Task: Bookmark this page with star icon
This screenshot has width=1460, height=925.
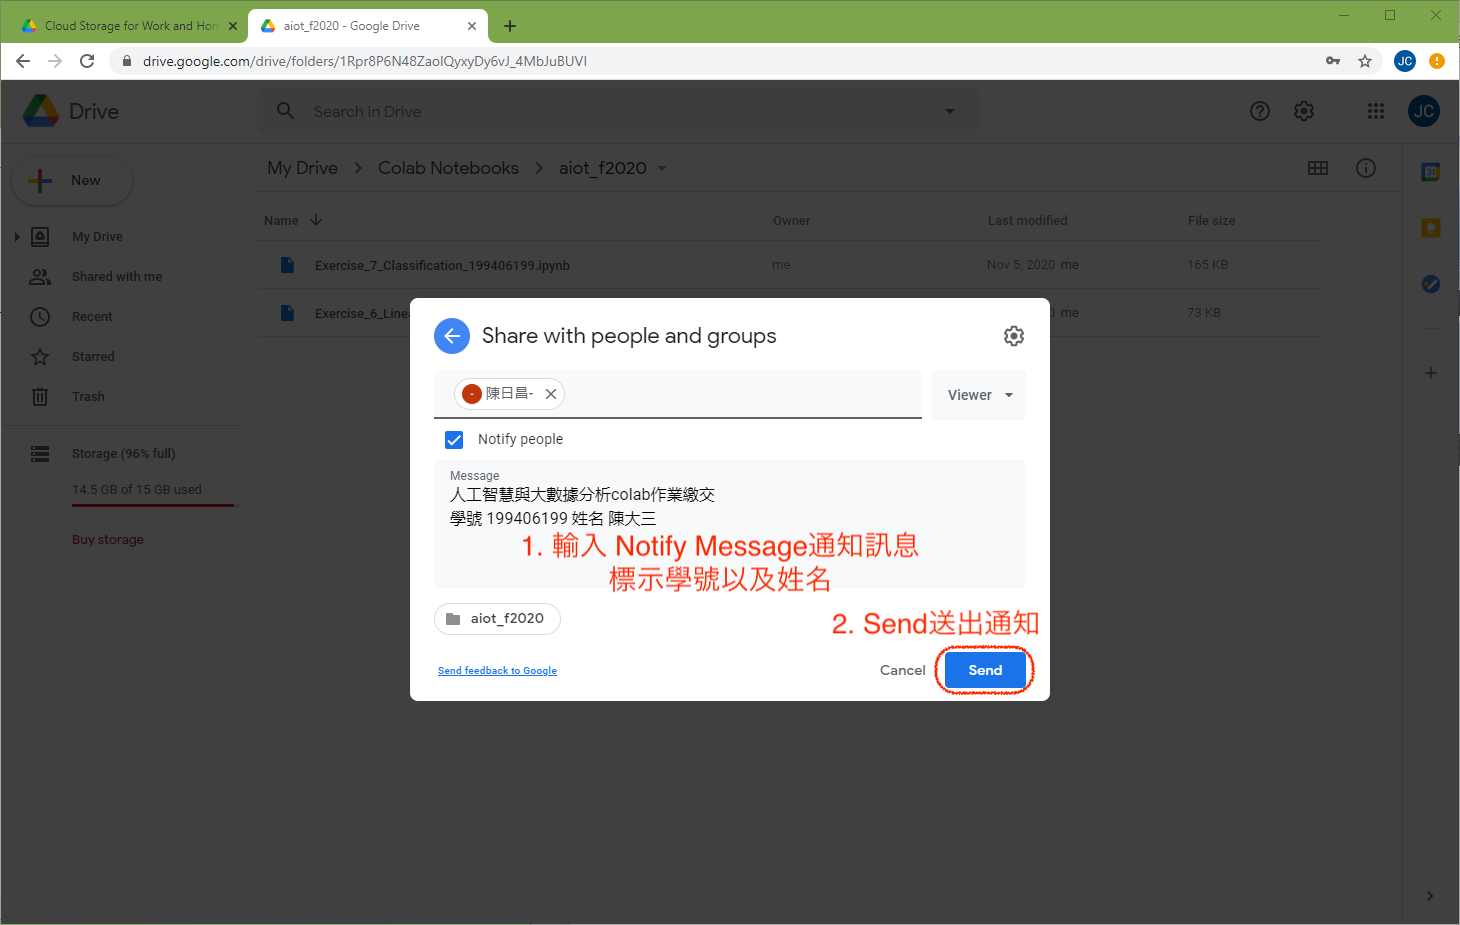Action: click(1365, 61)
